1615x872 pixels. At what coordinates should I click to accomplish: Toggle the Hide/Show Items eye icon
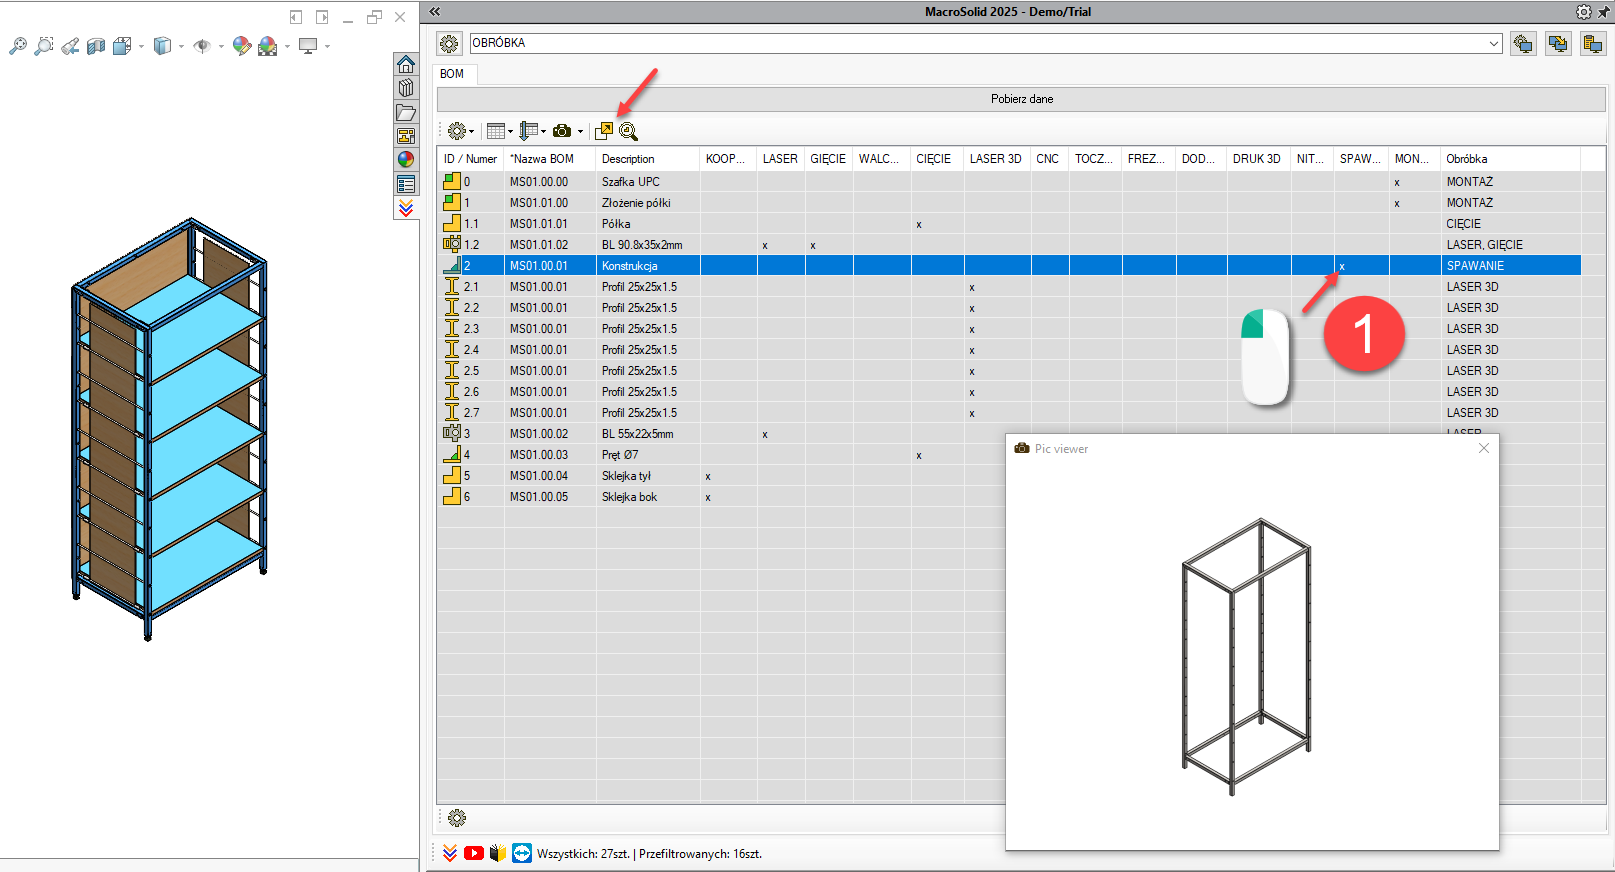point(202,46)
